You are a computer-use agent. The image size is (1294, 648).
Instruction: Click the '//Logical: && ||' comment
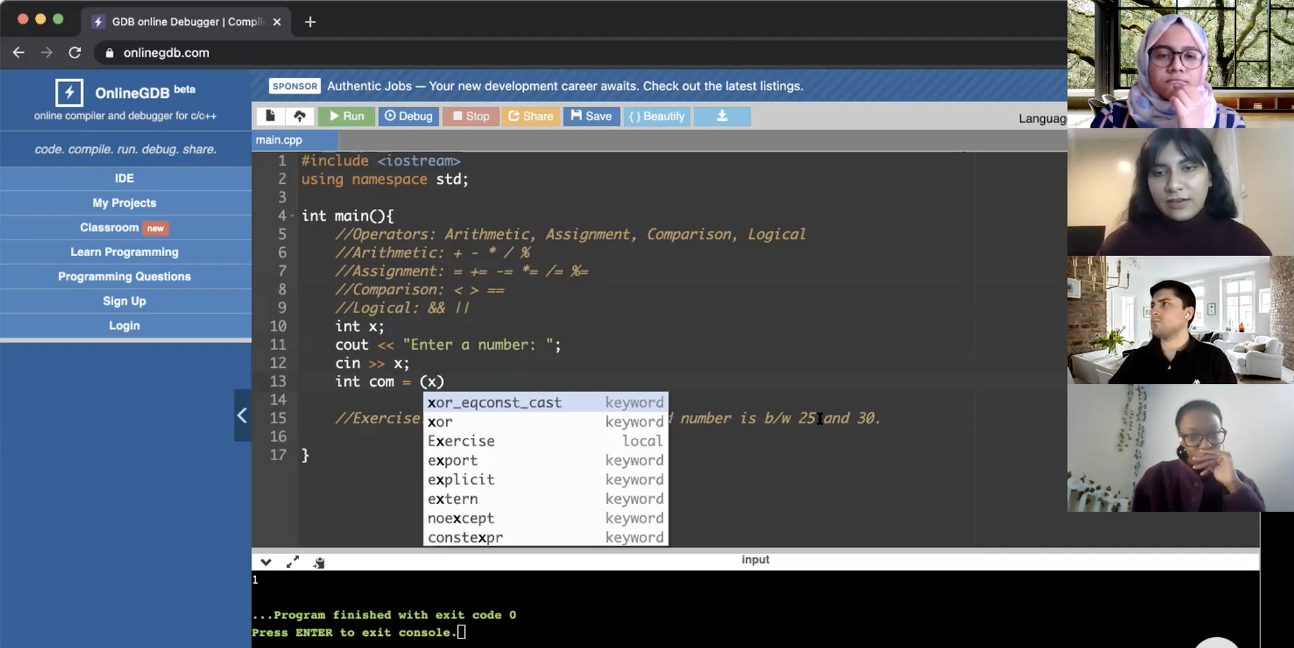pyautogui.click(x=402, y=308)
